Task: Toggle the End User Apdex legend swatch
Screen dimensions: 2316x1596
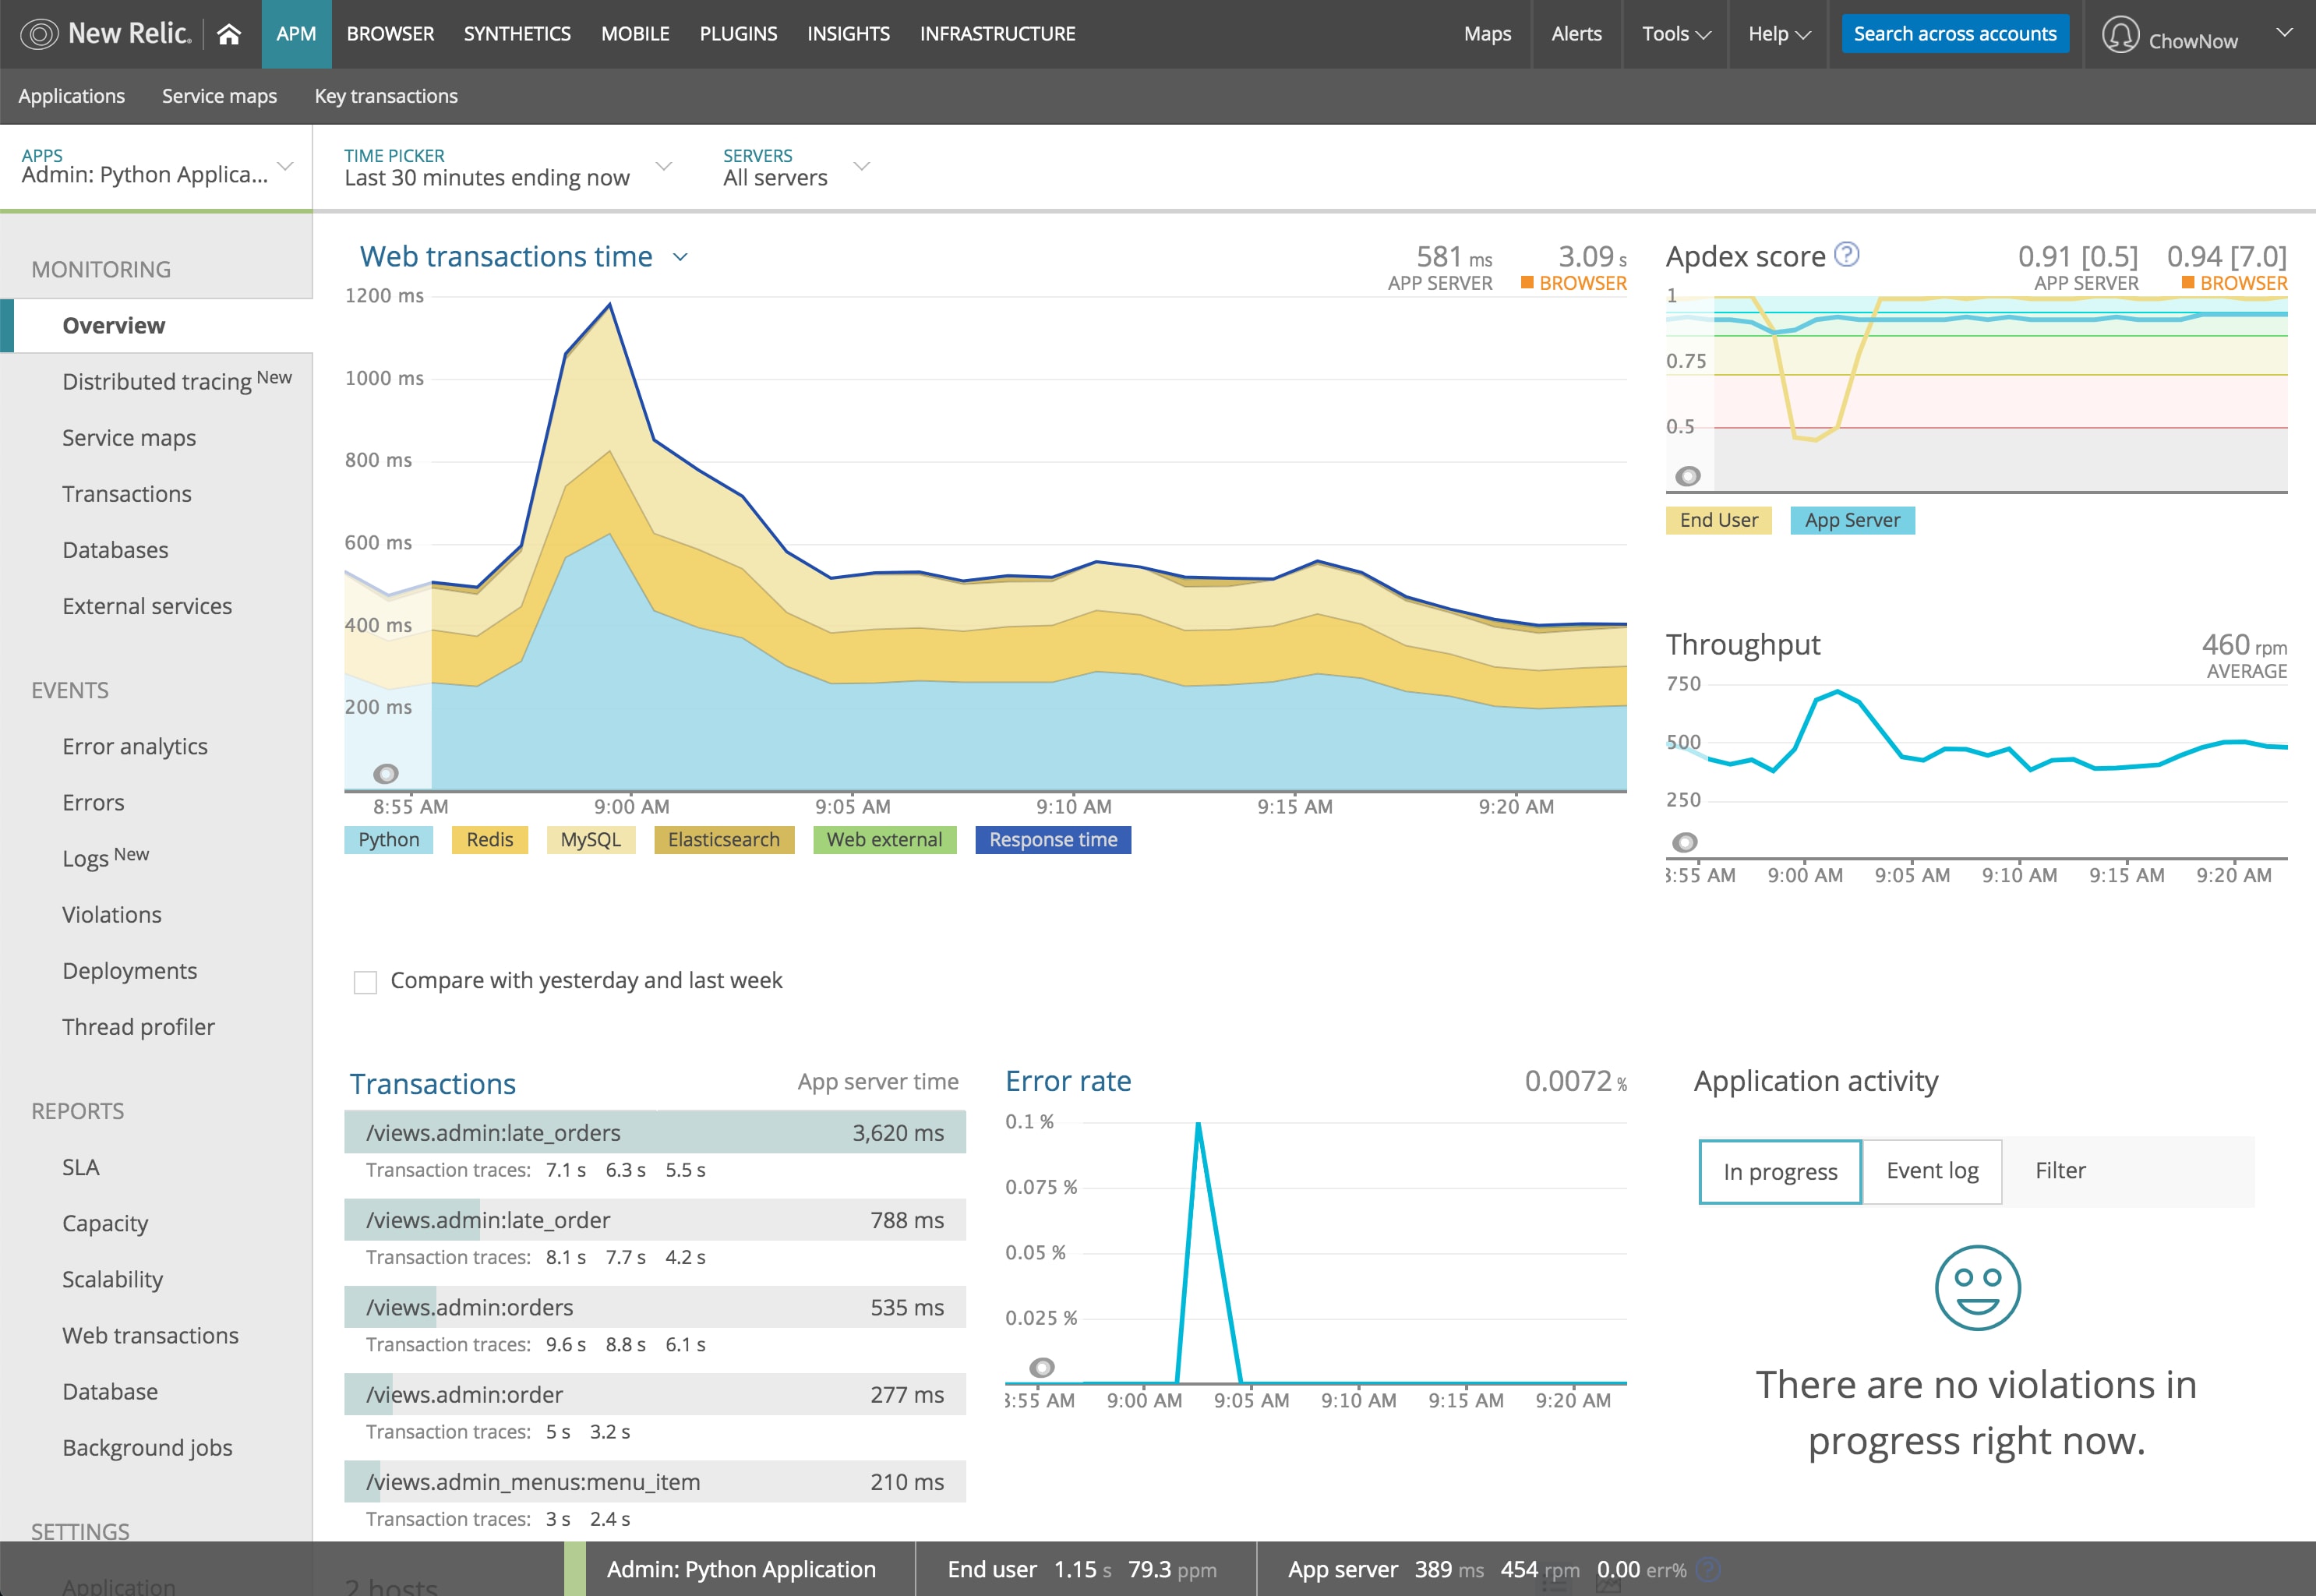Action: [x=1718, y=520]
